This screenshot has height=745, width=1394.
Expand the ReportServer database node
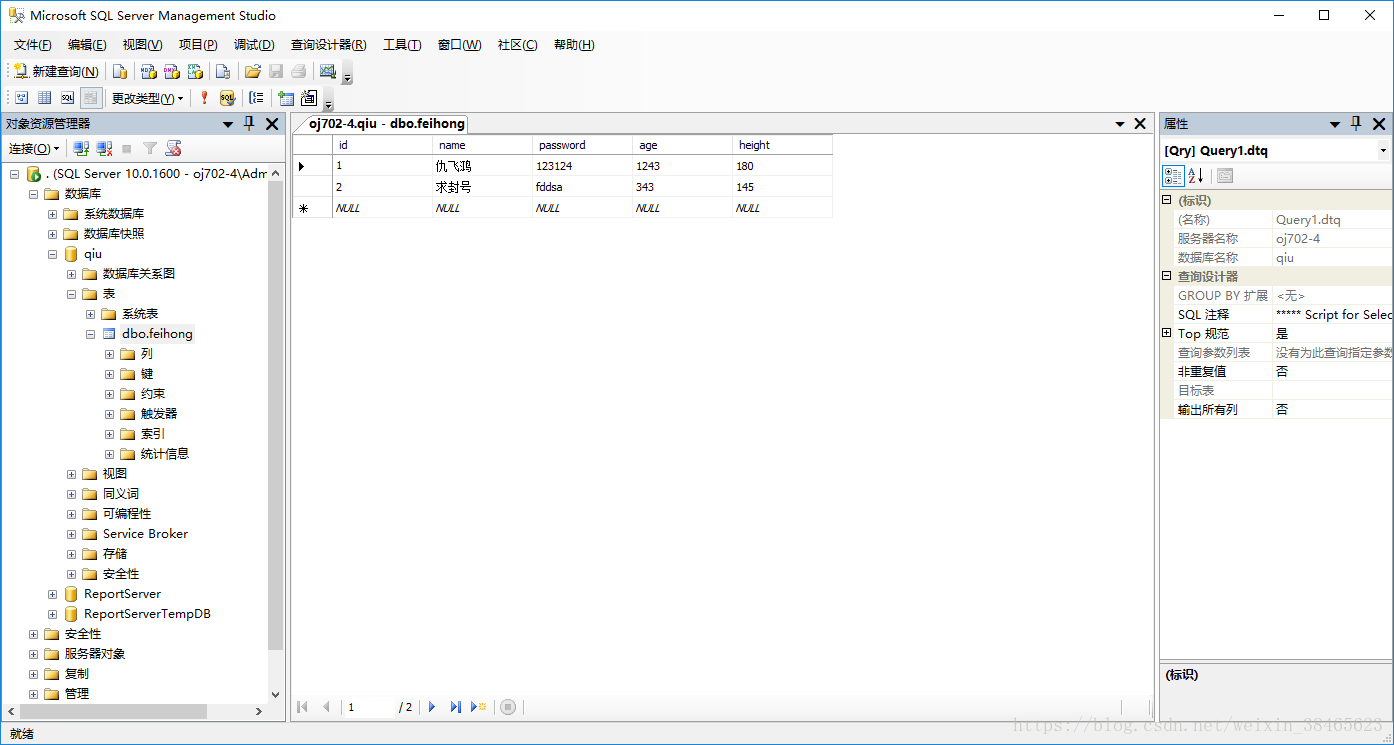[x=53, y=594]
